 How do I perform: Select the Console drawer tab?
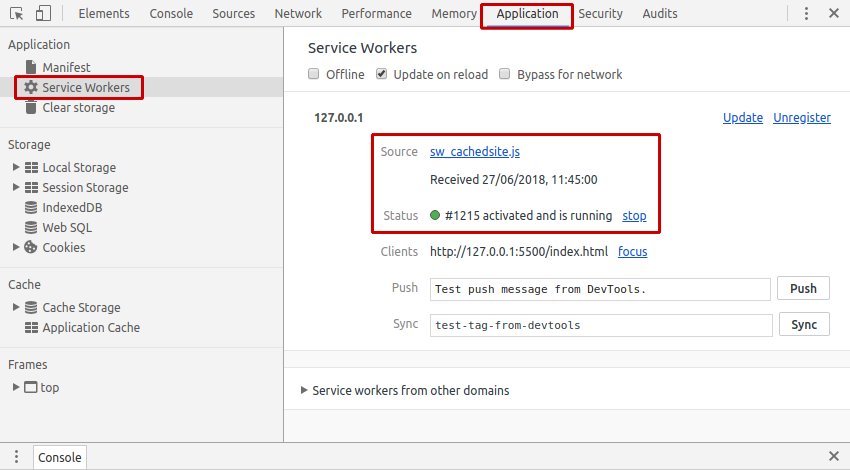click(x=60, y=457)
